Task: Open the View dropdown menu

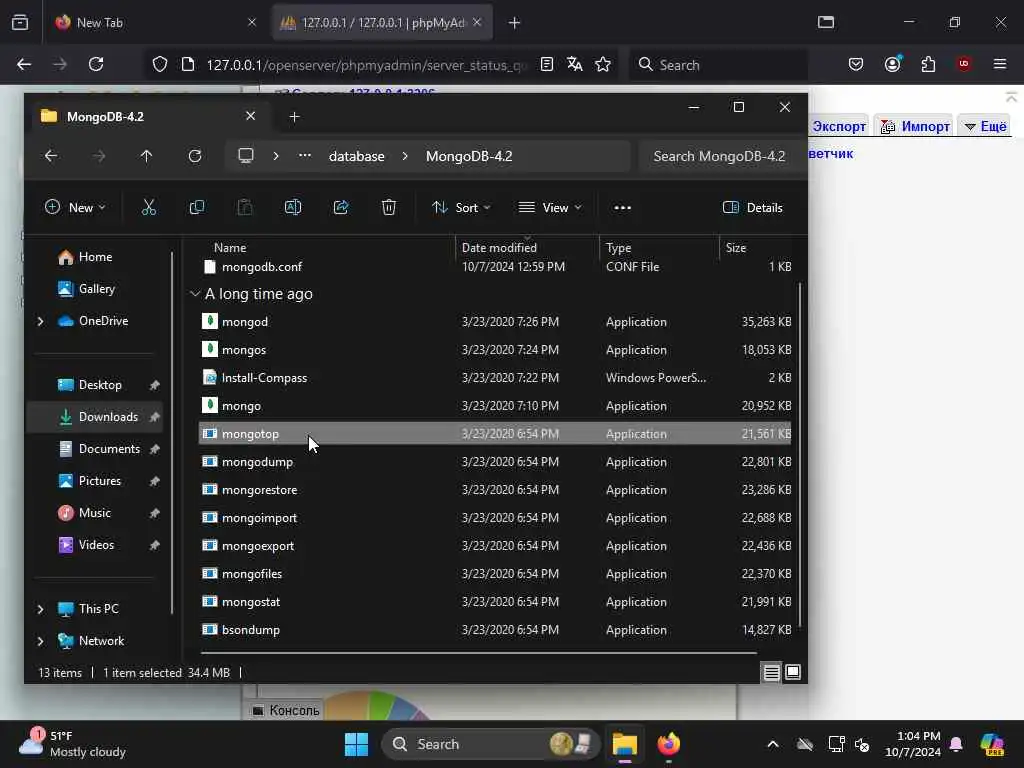Action: point(550,208)
